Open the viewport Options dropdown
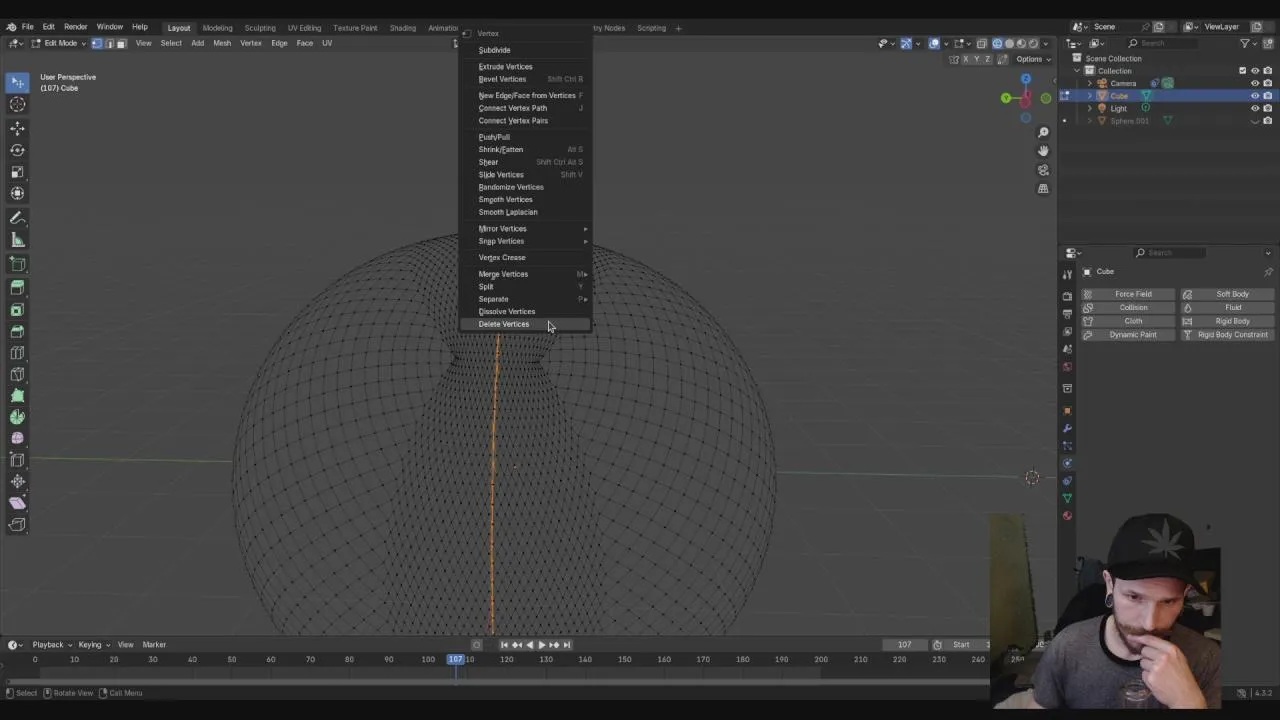The width and height of the screenshot is (1280, 720). tap(1032, 59)
